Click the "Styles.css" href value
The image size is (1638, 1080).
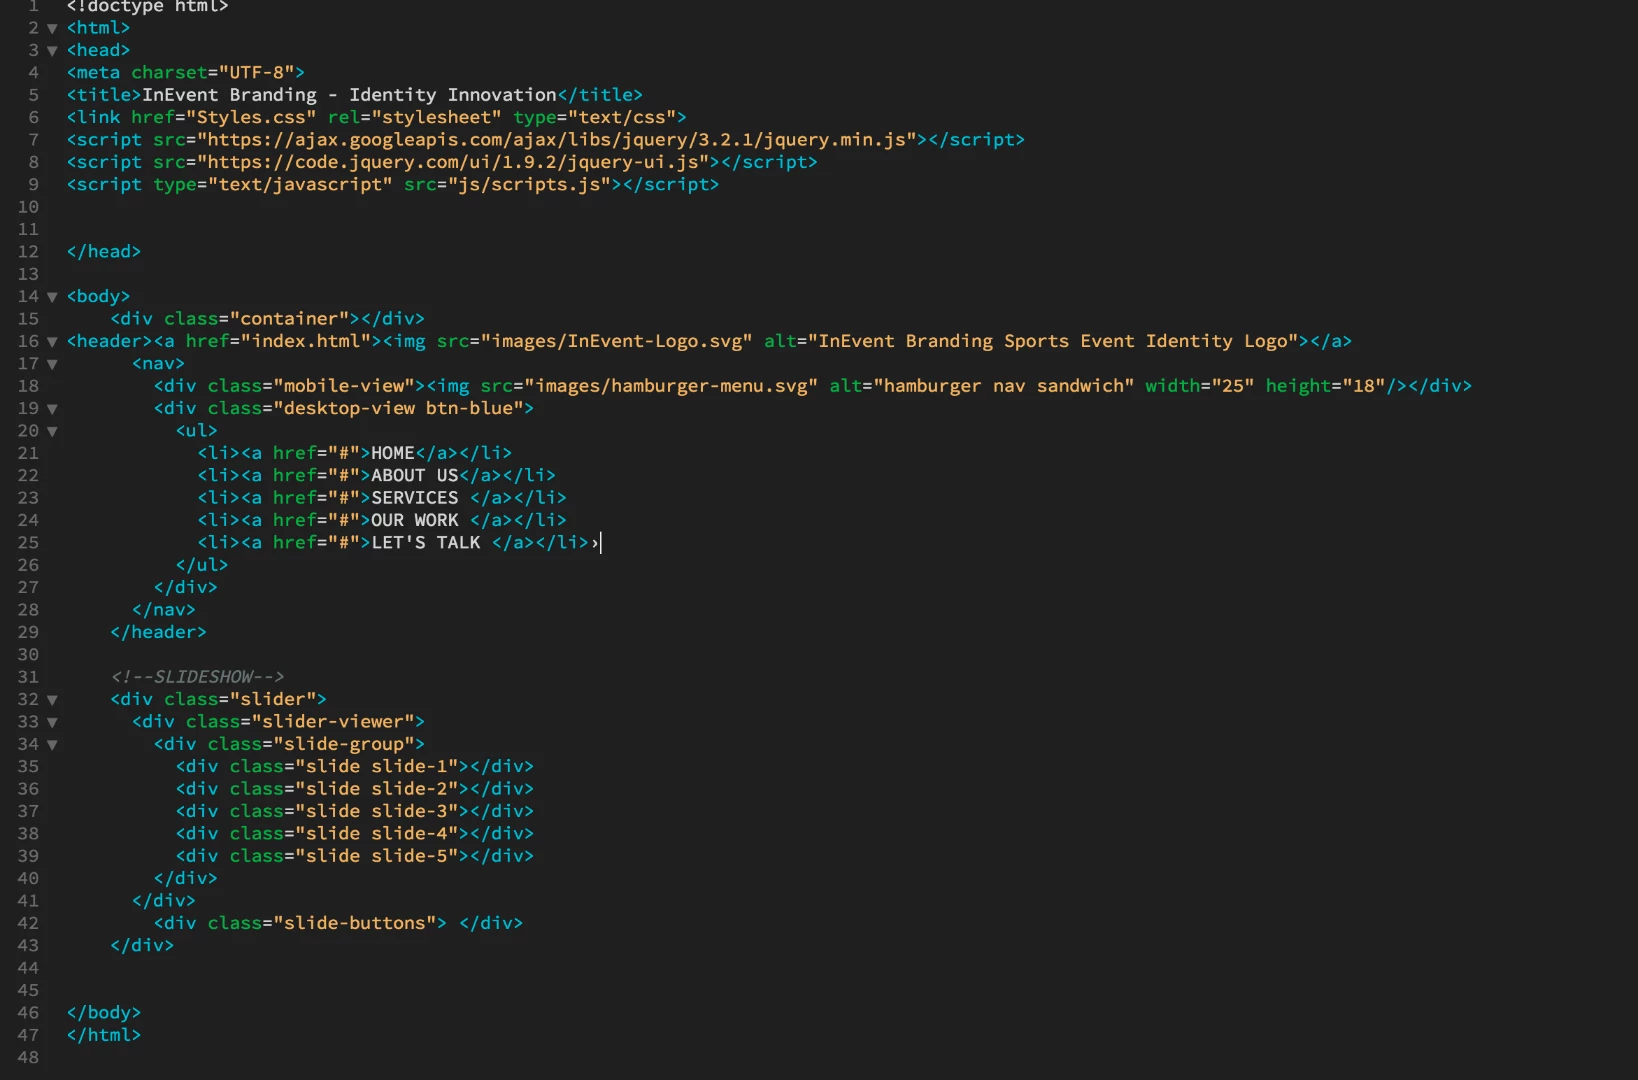click(x=251, y=117)
